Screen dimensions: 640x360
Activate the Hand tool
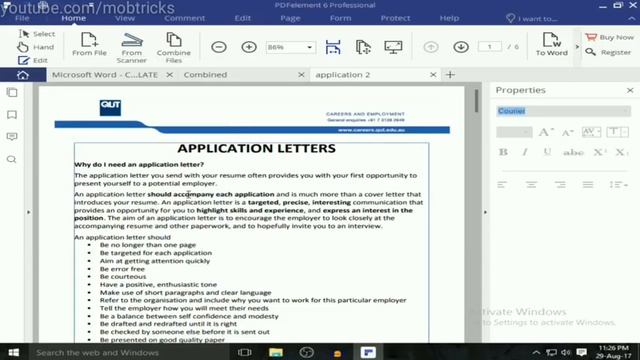pyautogui.click(x=36, y=47)
